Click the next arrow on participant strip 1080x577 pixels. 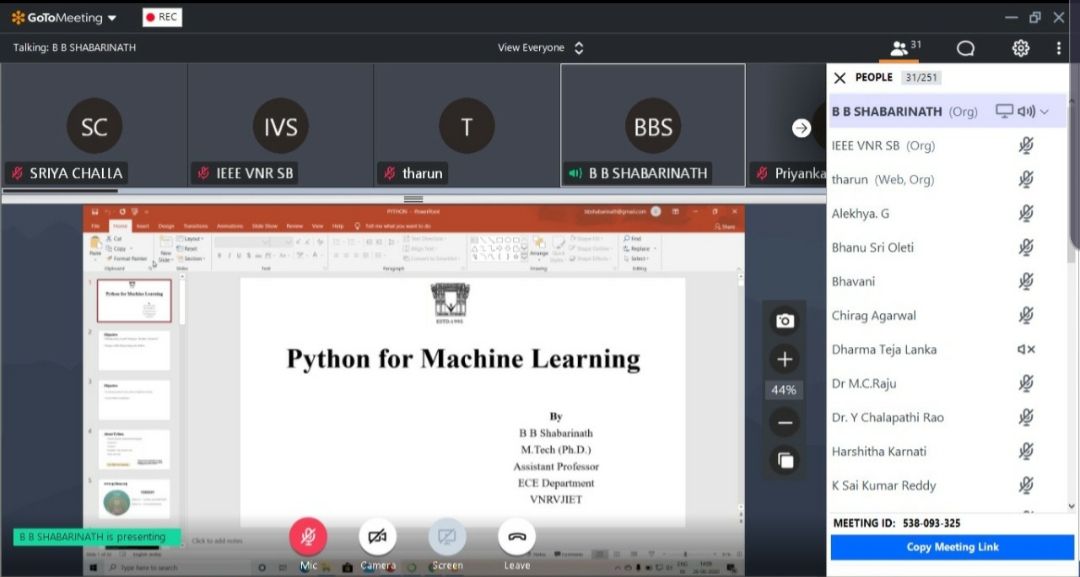(x=801, y=128)
